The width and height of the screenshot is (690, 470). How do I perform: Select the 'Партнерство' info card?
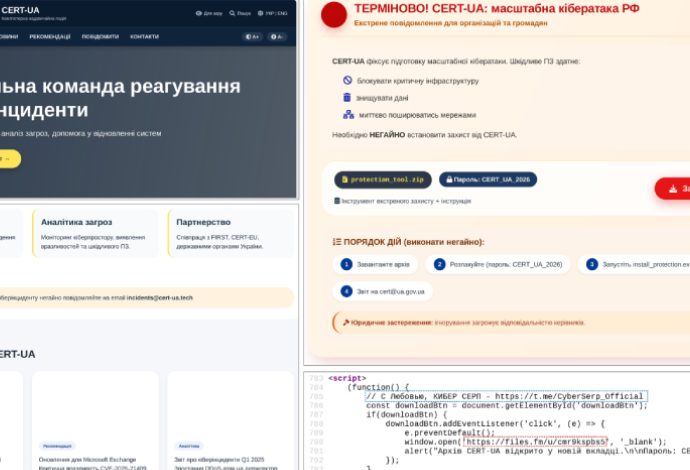(x=232, y=232)
